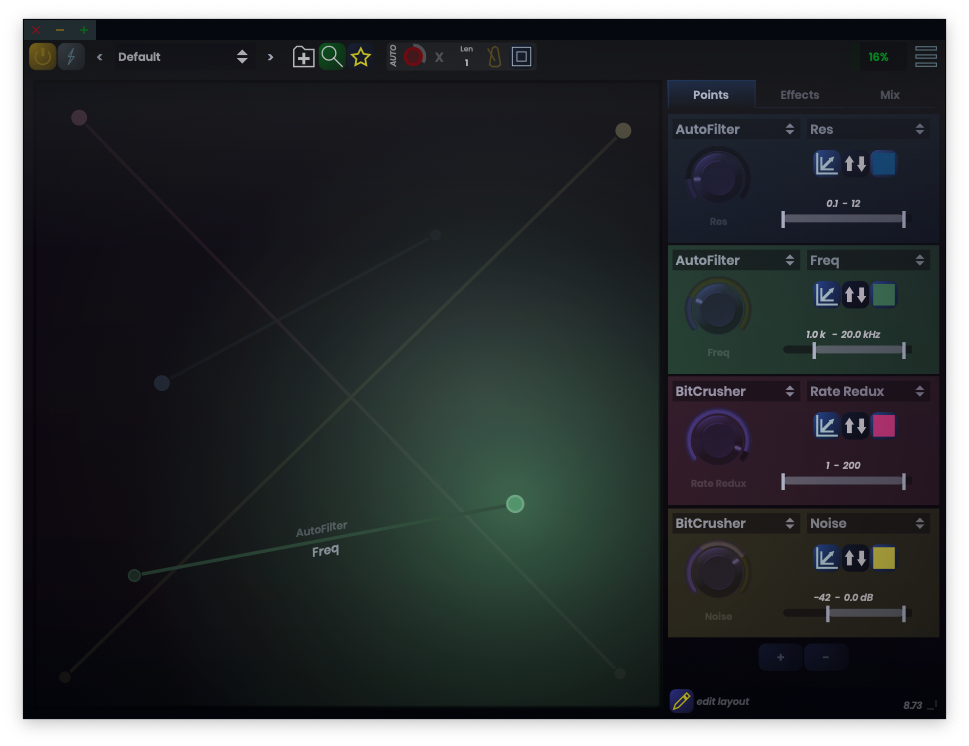The height and width of the screenshot is (746, 969).
Task: Toggle the yellow power button
Action: click(42, 57)
